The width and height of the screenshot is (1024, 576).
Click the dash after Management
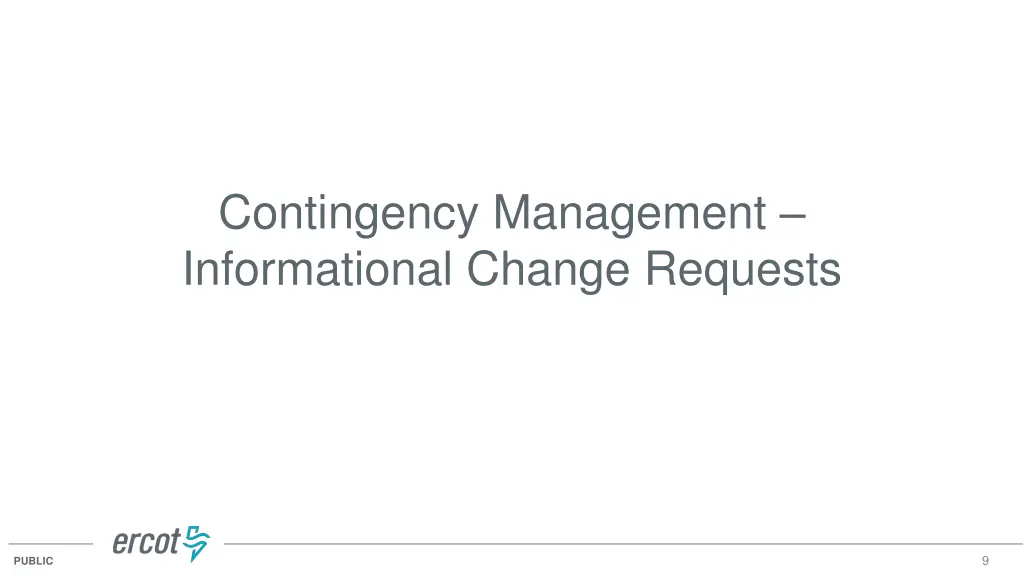point(791,214)
